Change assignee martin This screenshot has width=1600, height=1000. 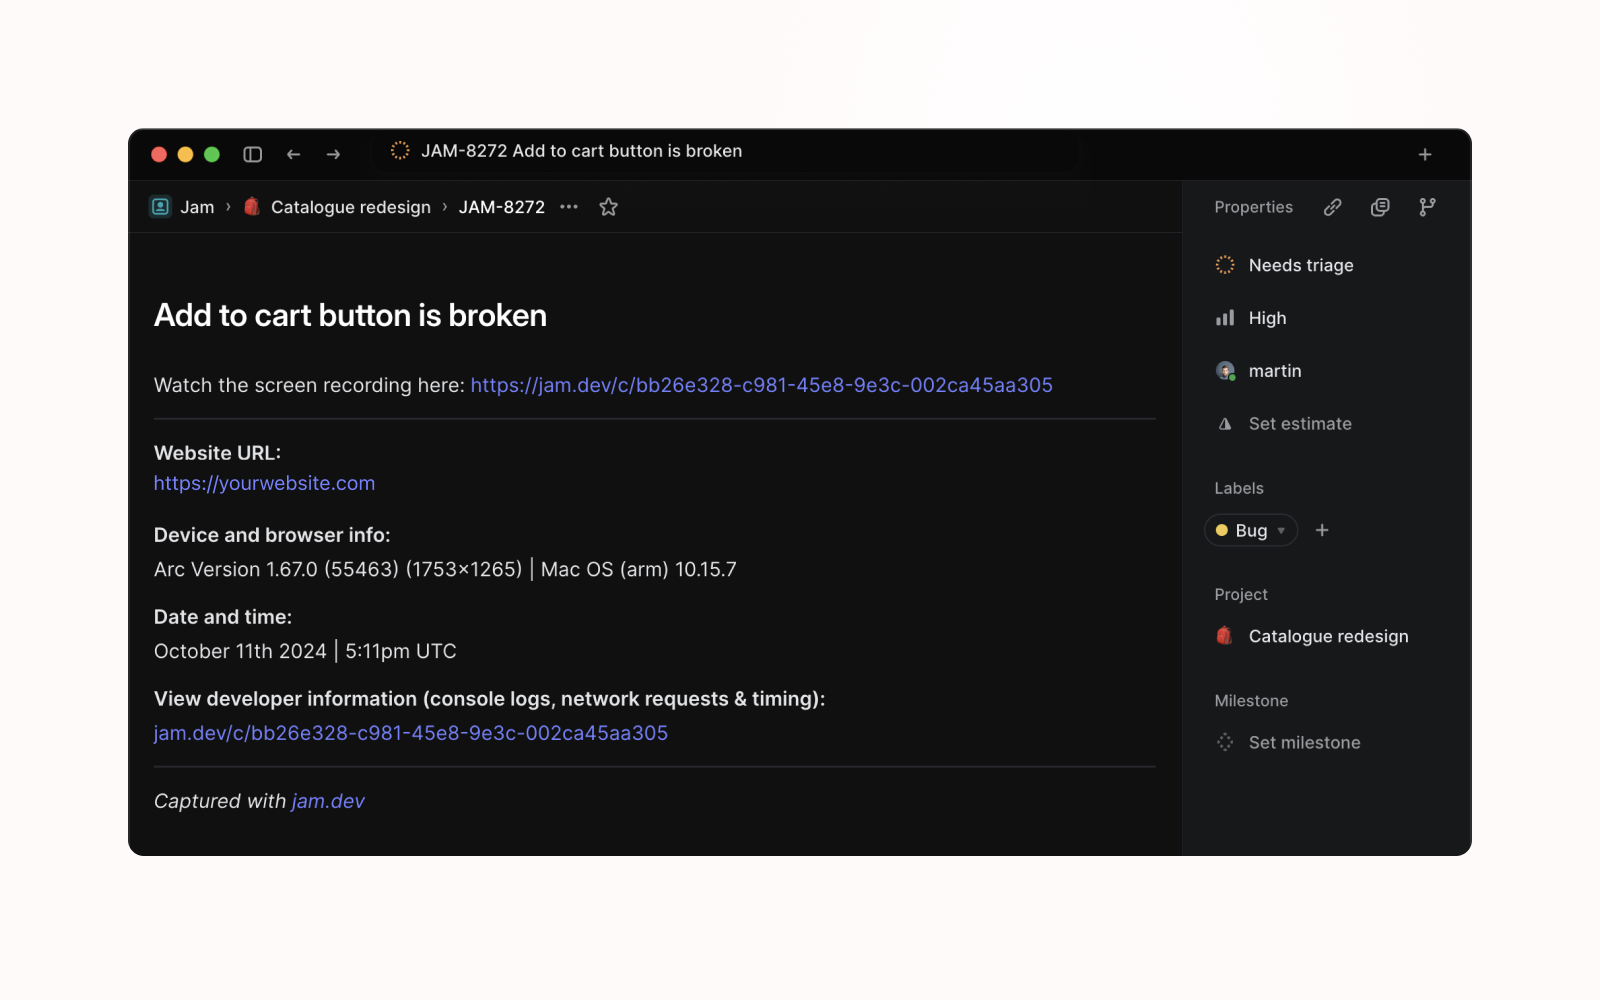(x=1275, y=371)
